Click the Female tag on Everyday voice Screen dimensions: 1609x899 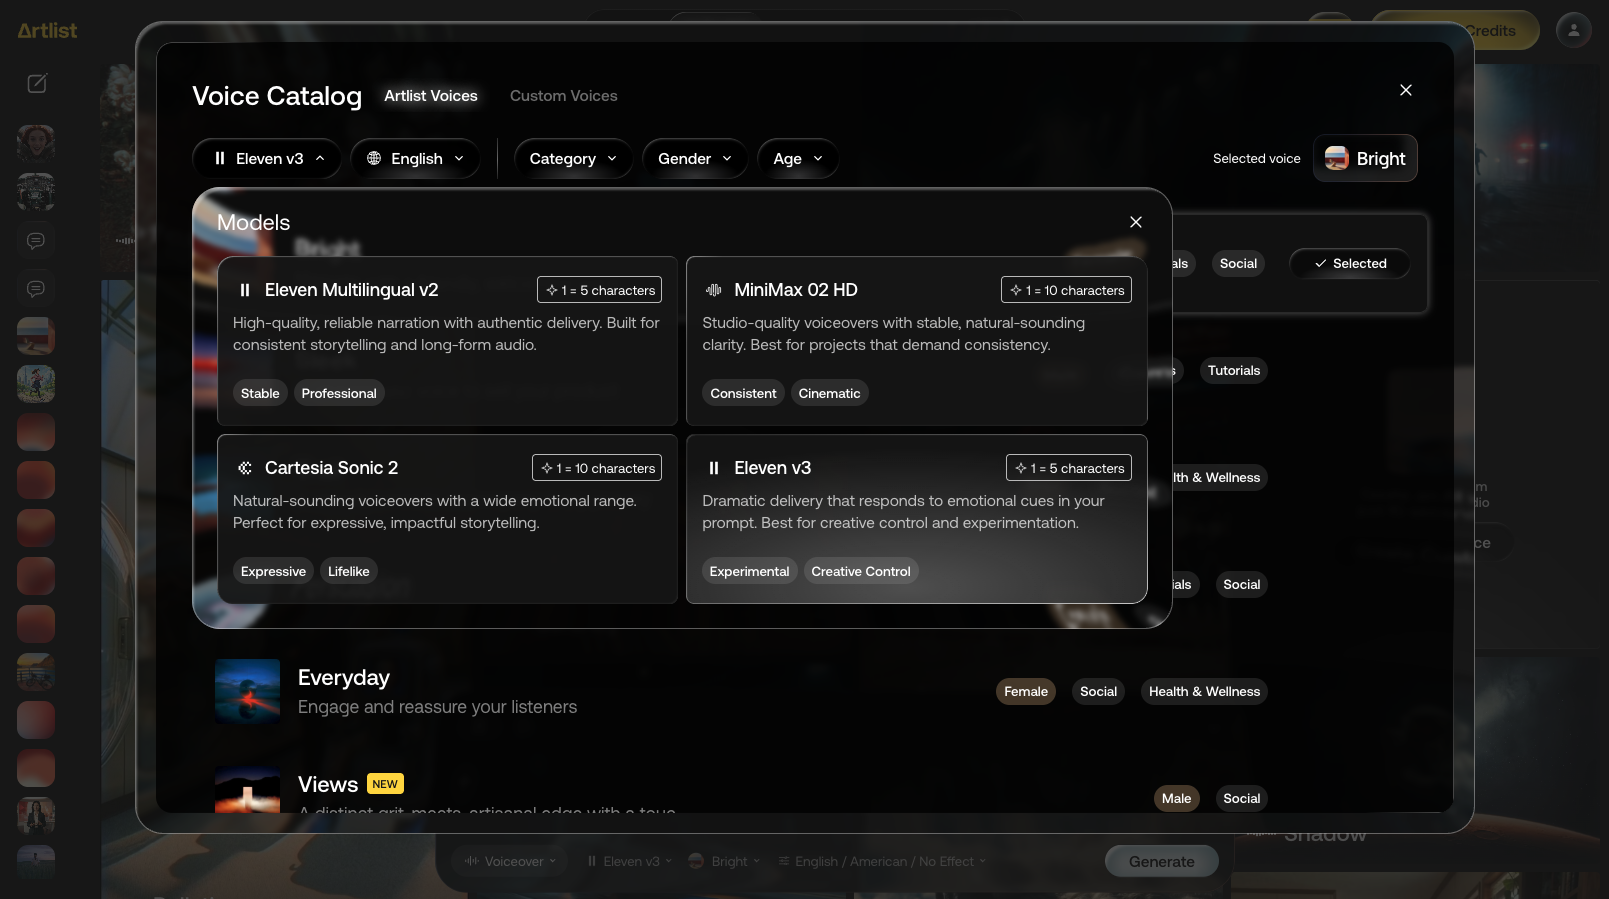(x=1026, y=691)
